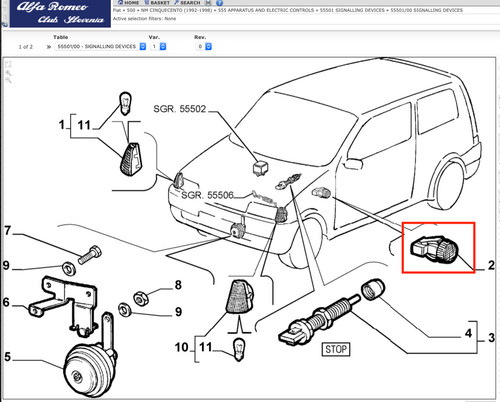Go to the HOME page
The width and height of the screenshot is (500, 402).
[128, 3]
